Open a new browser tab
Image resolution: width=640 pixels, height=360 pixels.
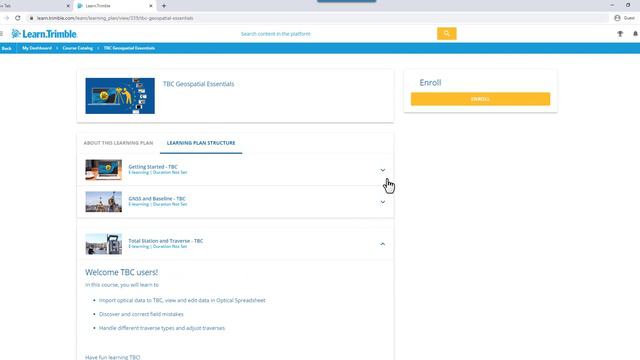pos(164,6)
